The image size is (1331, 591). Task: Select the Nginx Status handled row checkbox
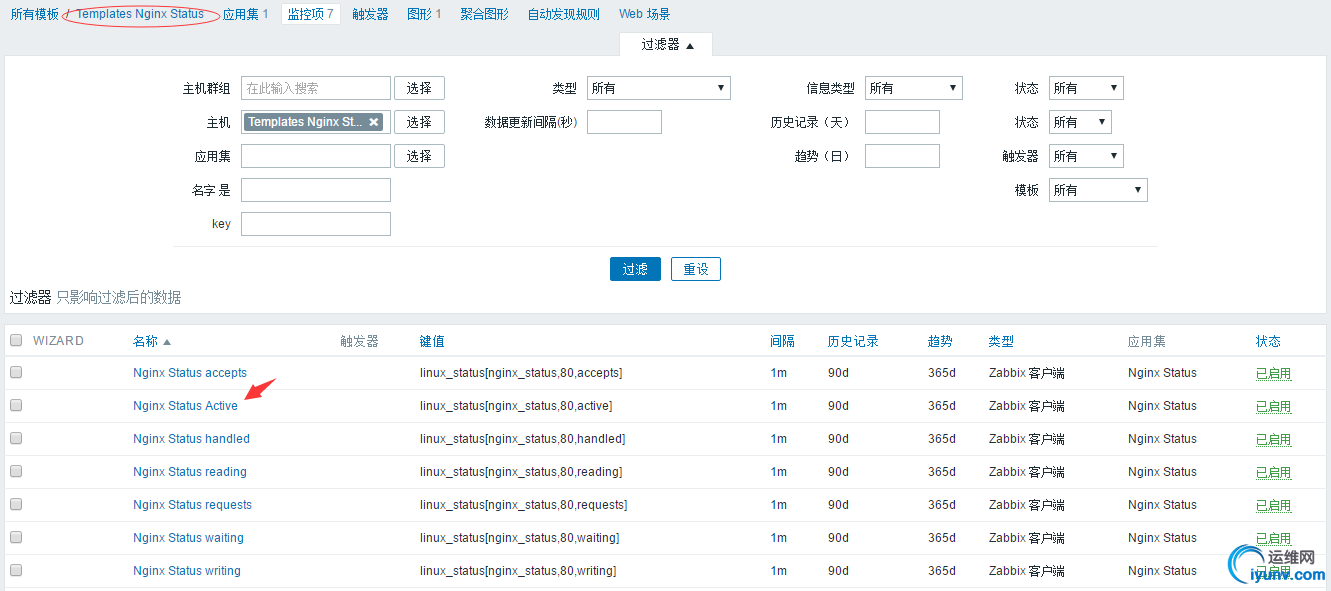(16, 439)
